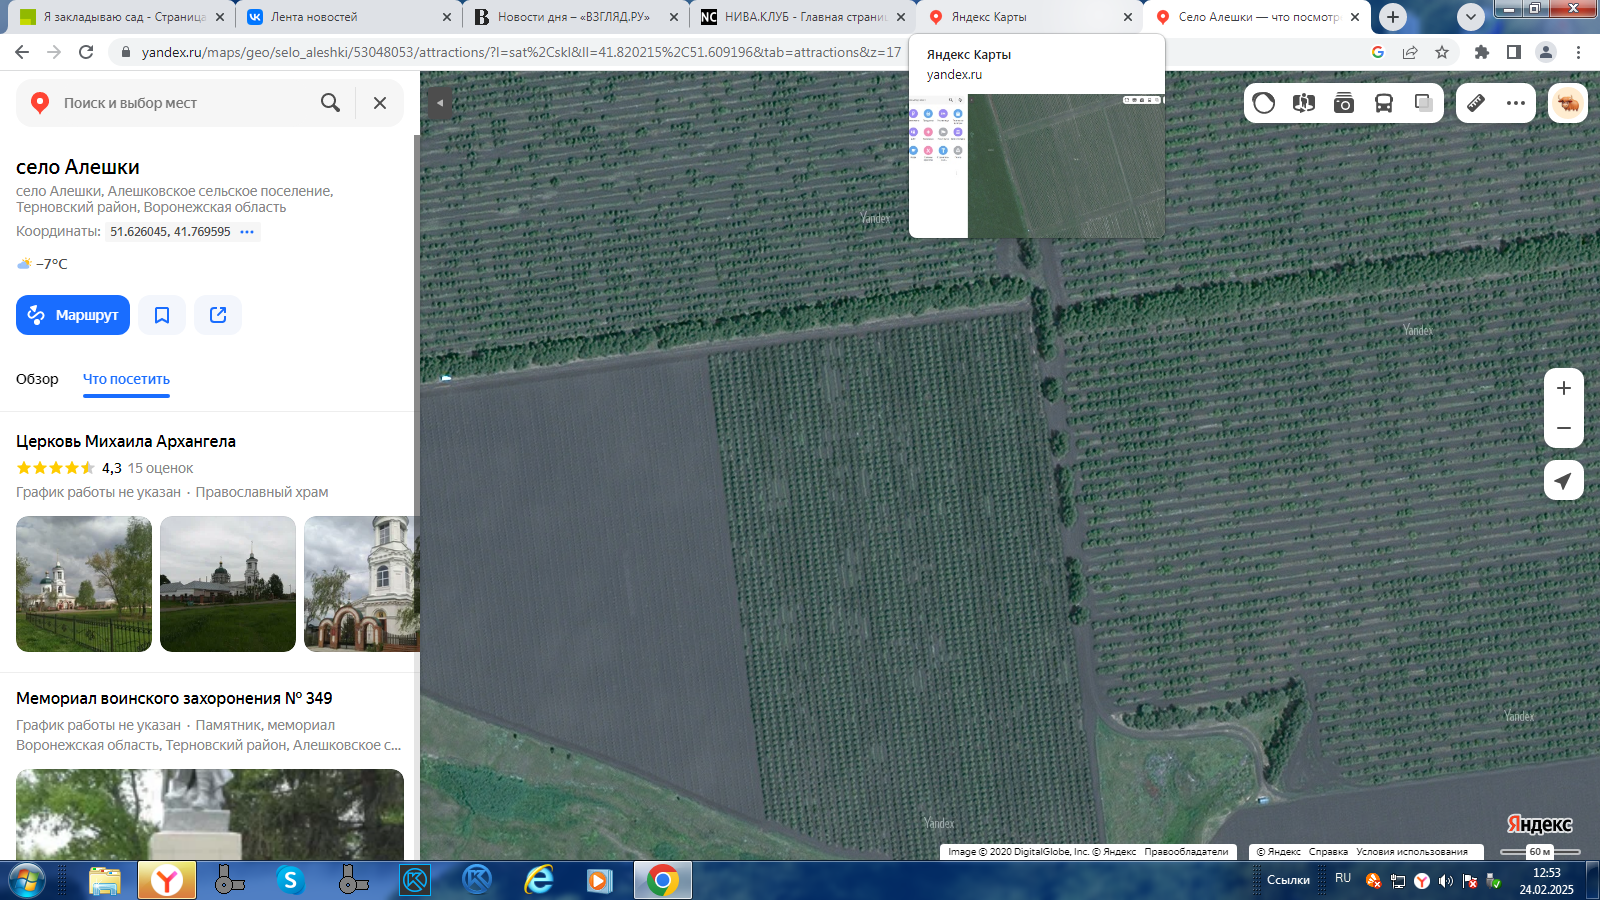Open the user profile avatar
Screen dimensions: 1600x900
point(1568,103)
